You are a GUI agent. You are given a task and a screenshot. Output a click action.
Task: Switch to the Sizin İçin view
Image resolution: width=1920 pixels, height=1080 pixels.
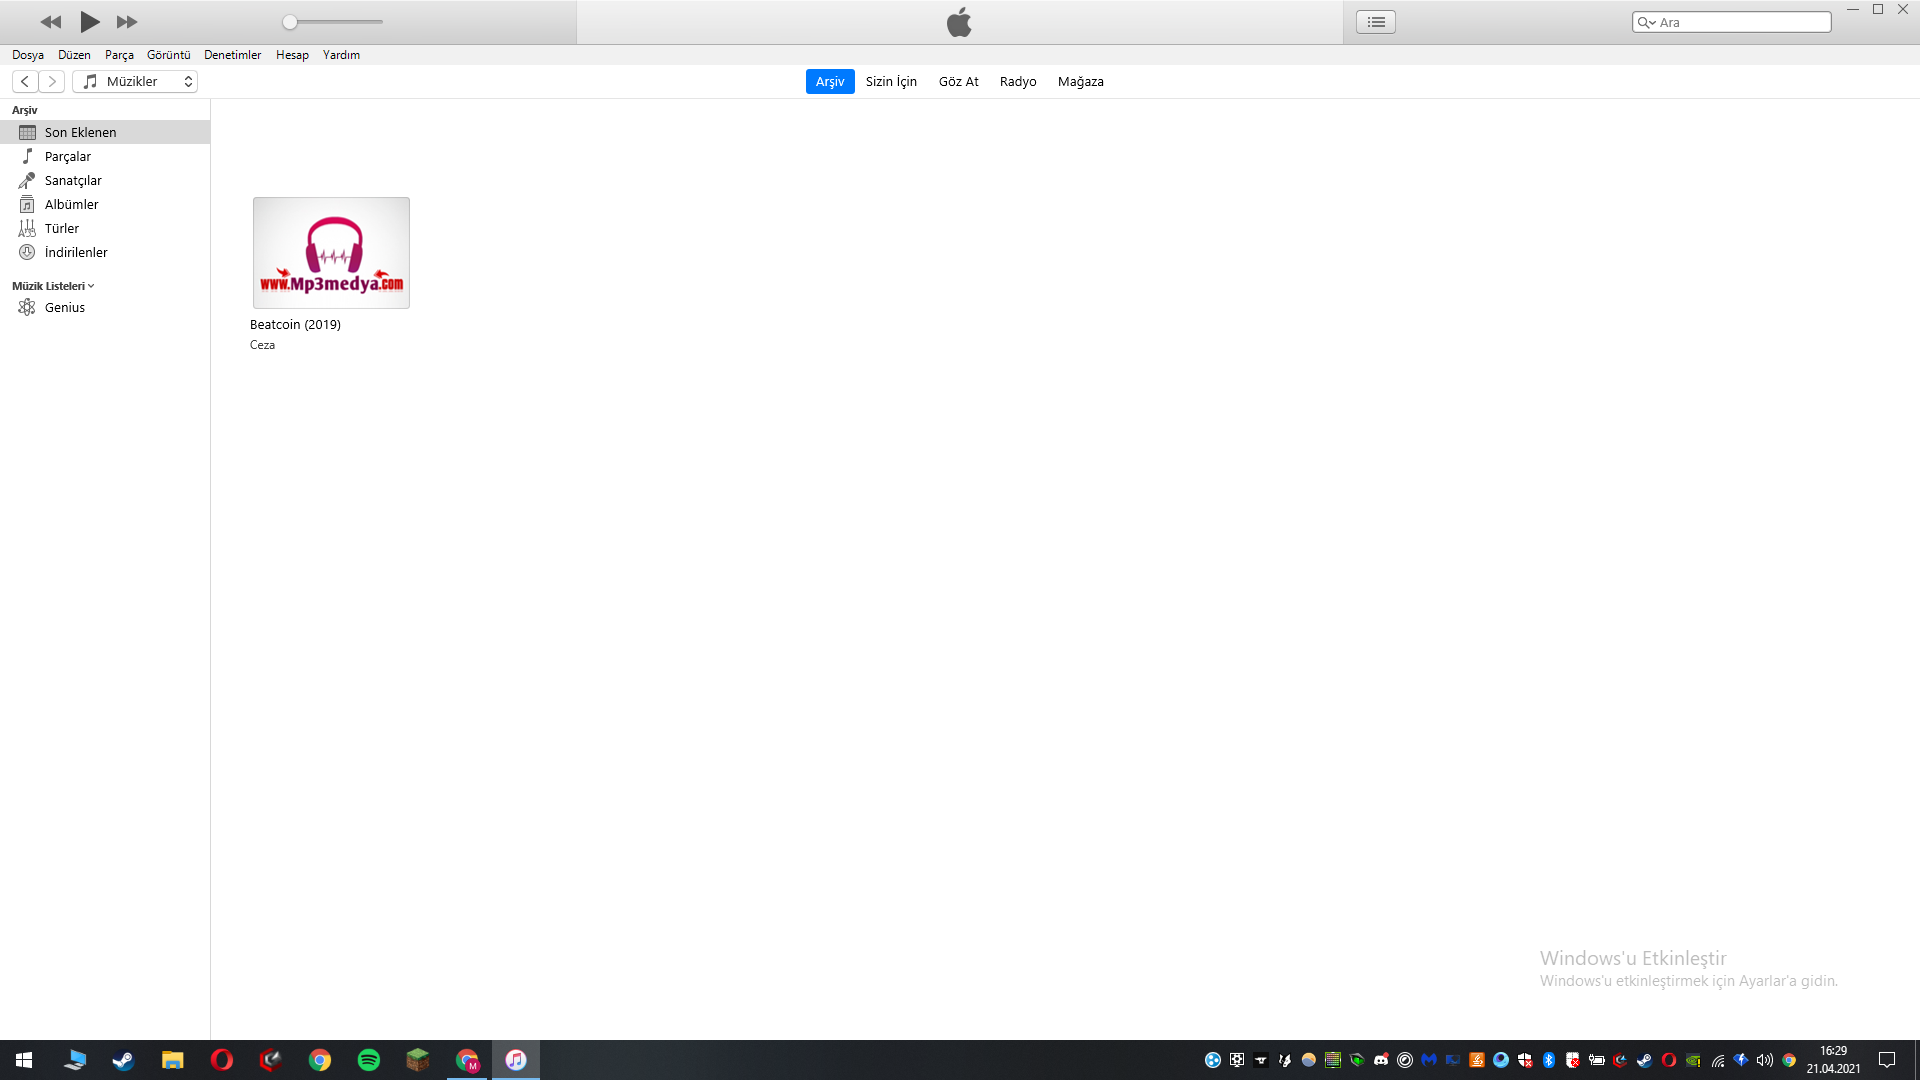[891, 81]
